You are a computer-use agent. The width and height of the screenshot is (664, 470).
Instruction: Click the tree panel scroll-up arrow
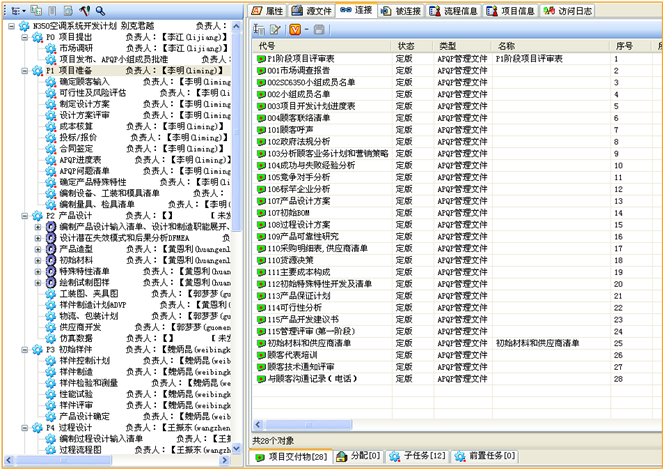click(236, 26)
